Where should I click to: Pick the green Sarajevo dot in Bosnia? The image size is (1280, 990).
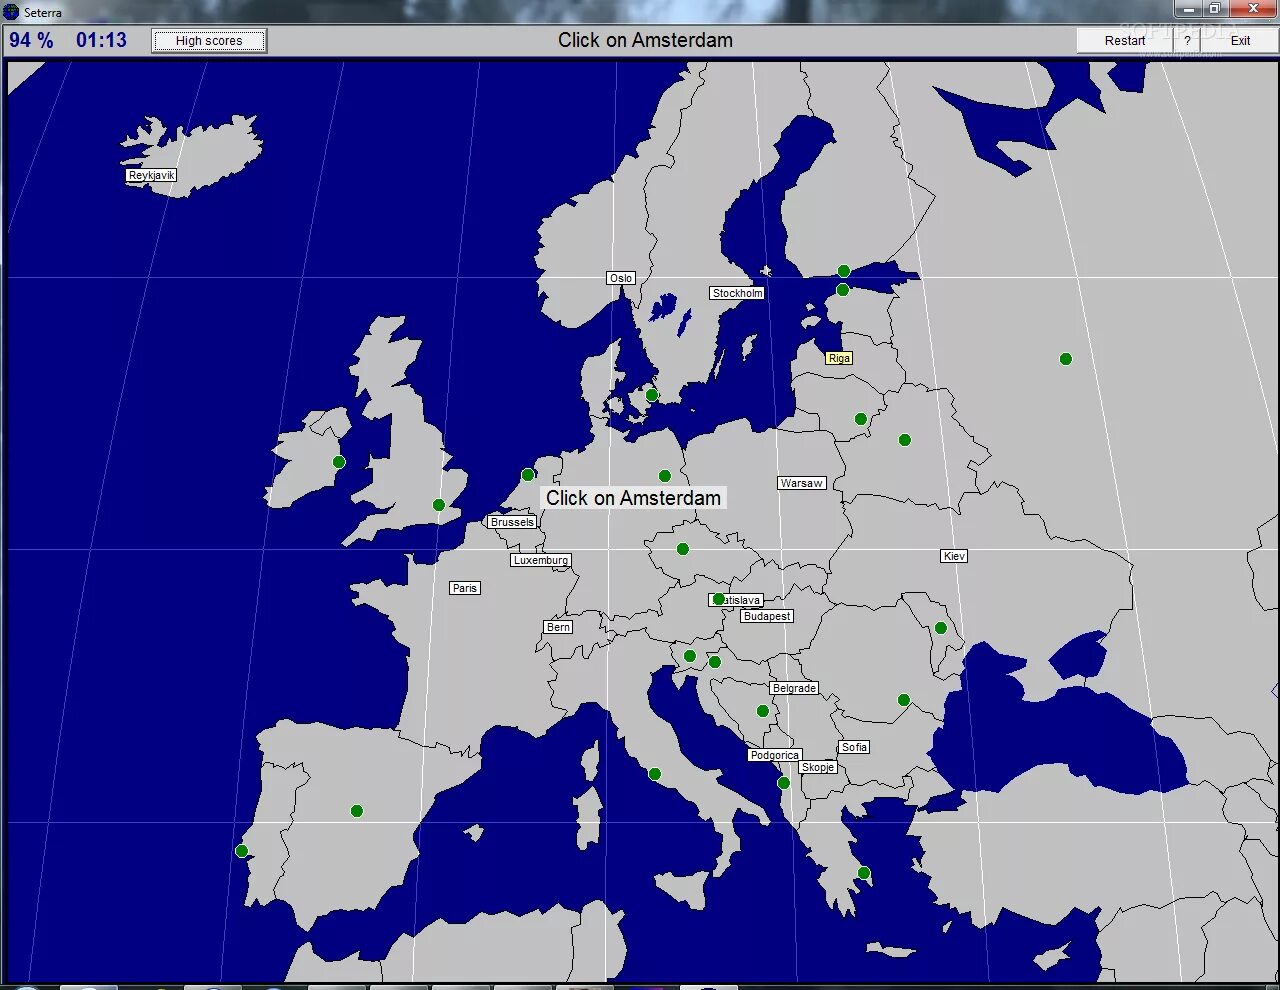pyautogui.click(x=762, y=711)
